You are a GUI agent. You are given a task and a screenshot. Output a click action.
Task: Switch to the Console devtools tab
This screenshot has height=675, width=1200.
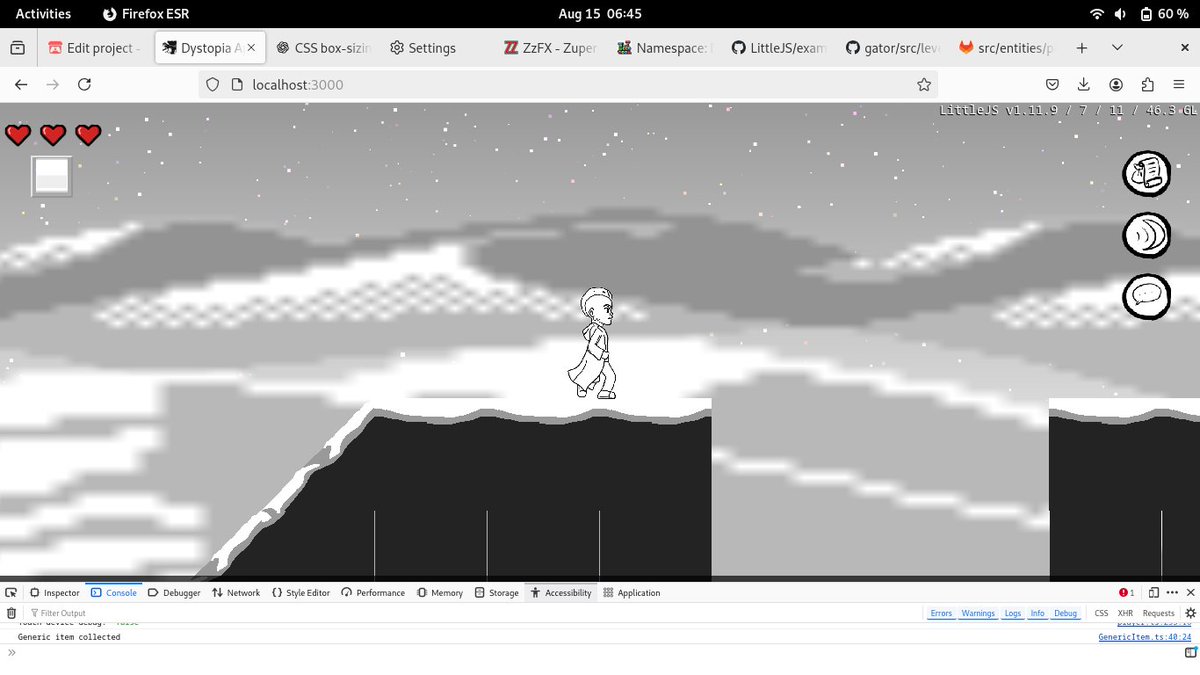click(x=113, y=593)
